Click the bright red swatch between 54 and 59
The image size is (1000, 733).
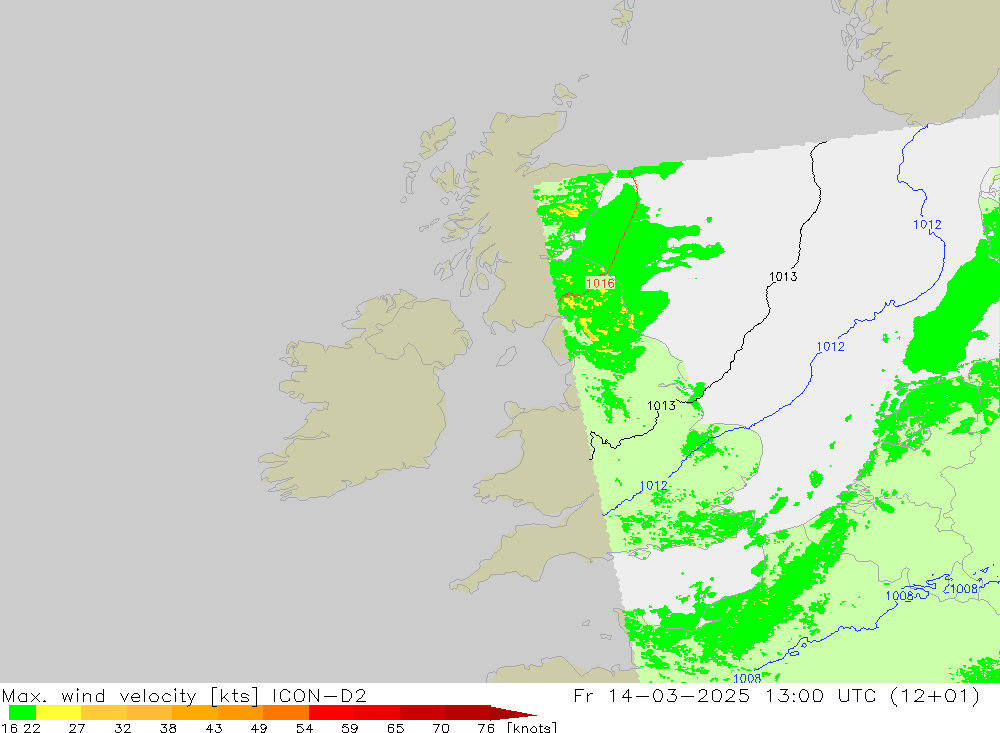pos(331,713)
